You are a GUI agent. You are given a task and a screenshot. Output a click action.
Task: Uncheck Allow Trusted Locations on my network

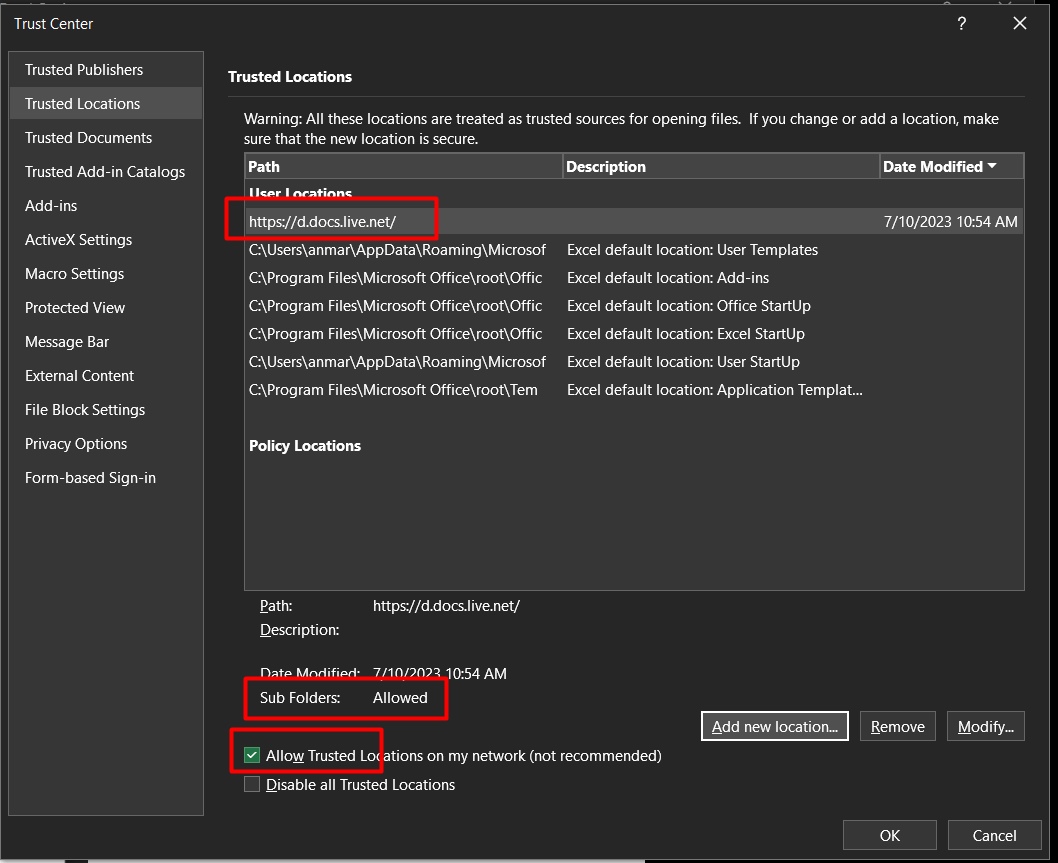coord(252,756)
